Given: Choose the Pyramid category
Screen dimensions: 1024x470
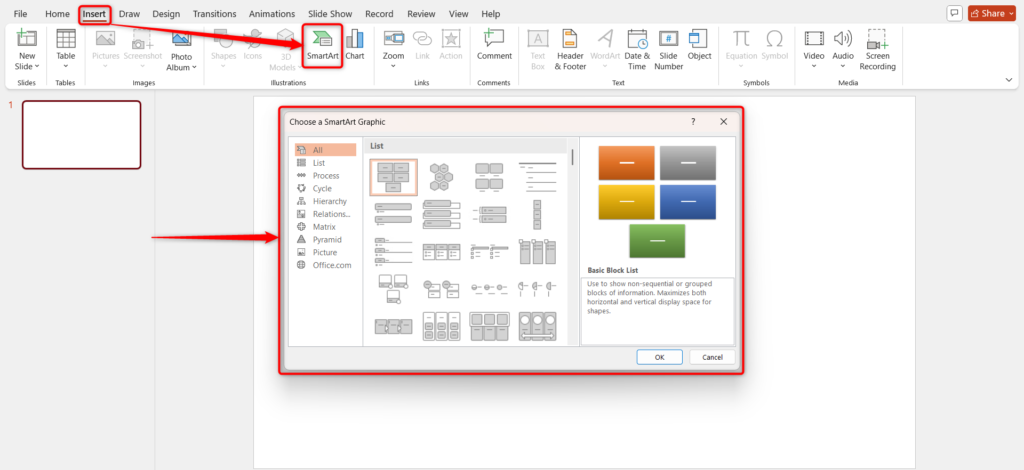Looking at the screenshot, I should (325, 240).
